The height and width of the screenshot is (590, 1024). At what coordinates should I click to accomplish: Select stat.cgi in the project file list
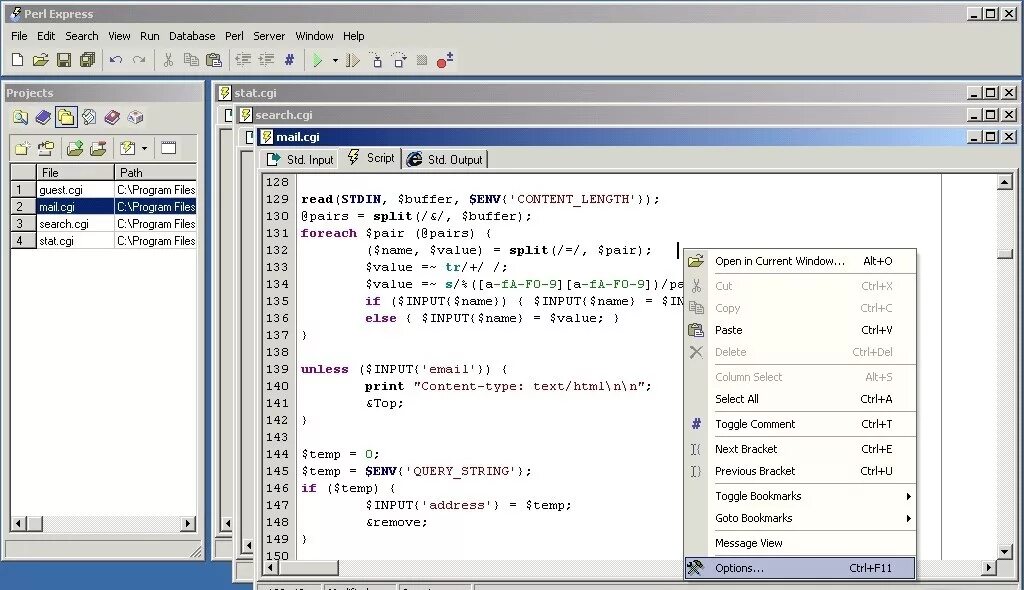pos(56,241)
